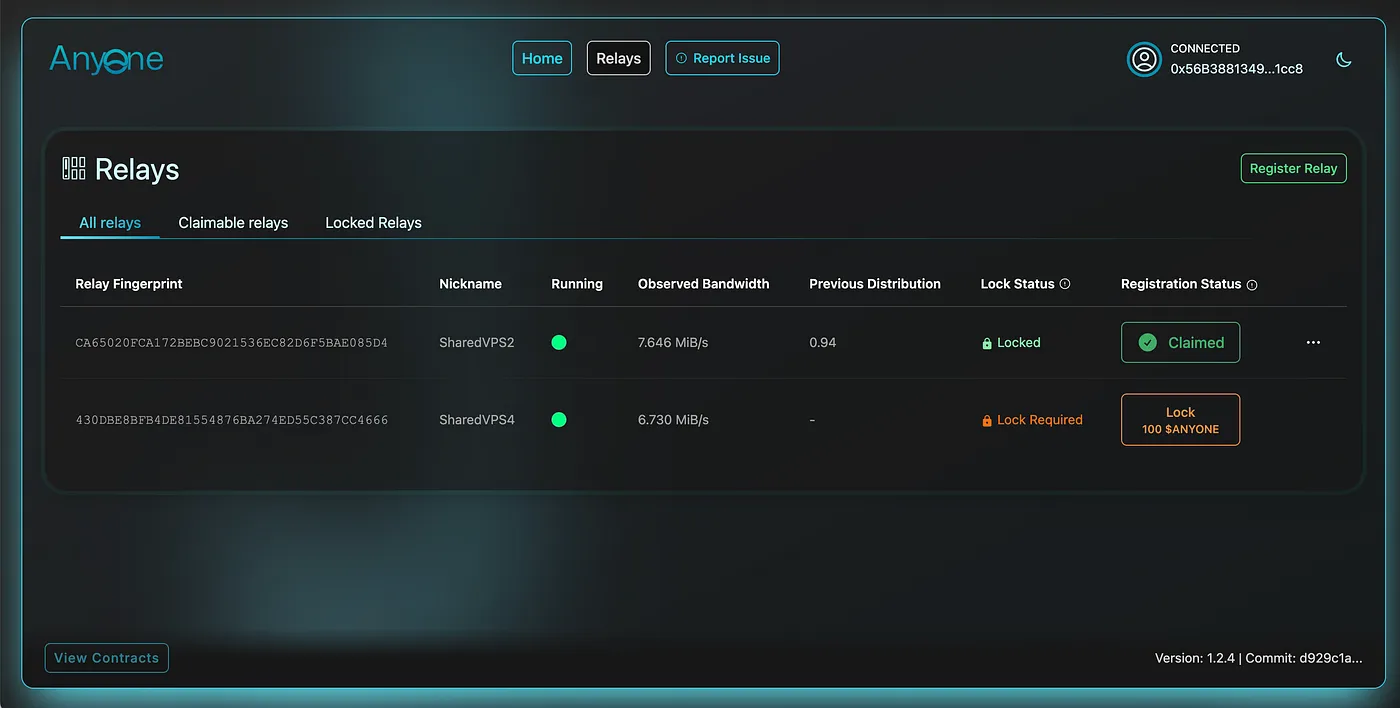Screen dimensions: 1400x708
Task: Click Lock Status info icon
Action: click(1065, 284)
